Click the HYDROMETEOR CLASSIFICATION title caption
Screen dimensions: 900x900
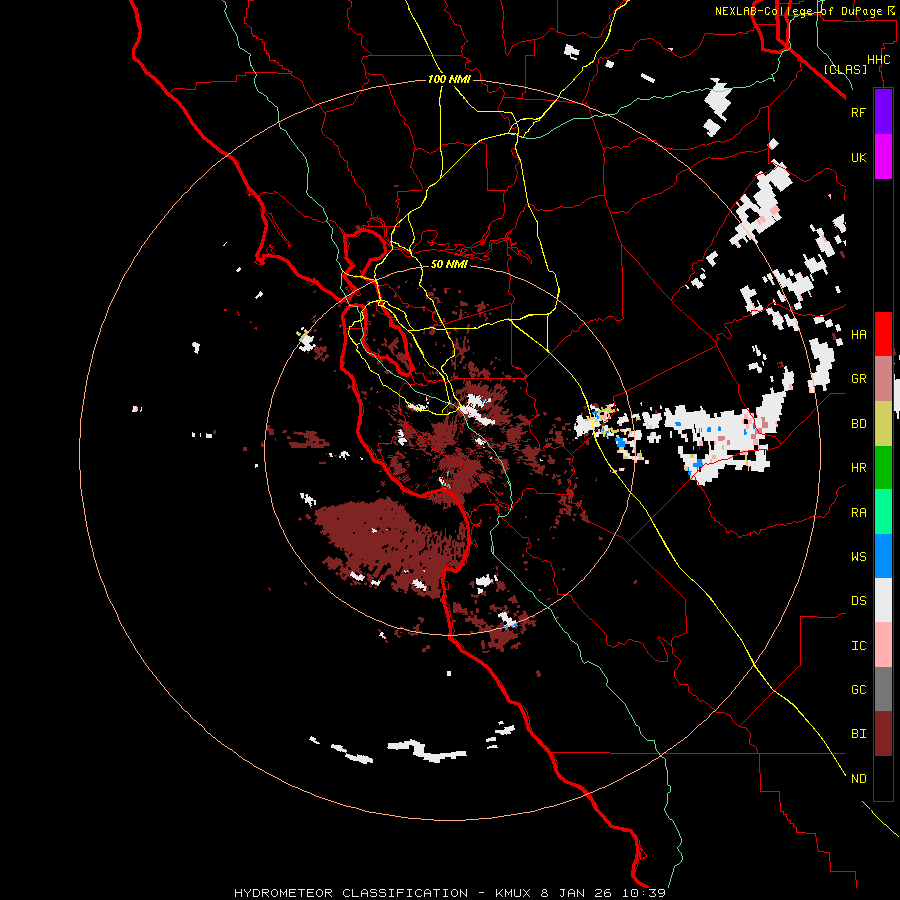[x=351, y=893]
